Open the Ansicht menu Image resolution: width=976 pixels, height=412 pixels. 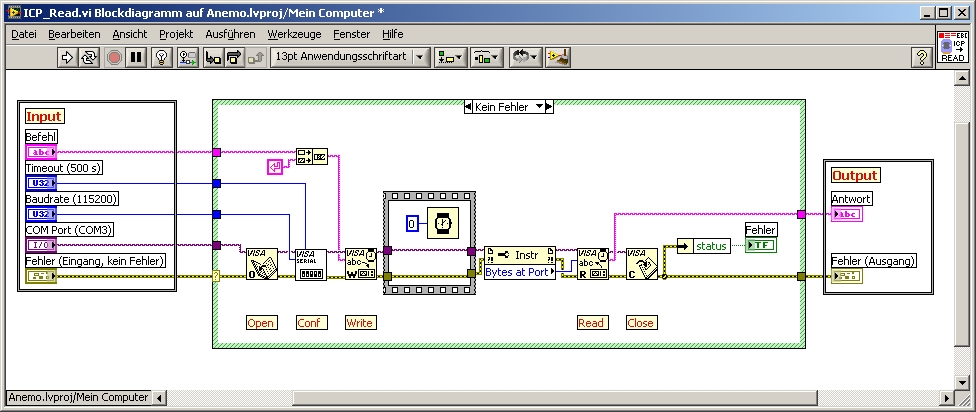coord(129,34)
